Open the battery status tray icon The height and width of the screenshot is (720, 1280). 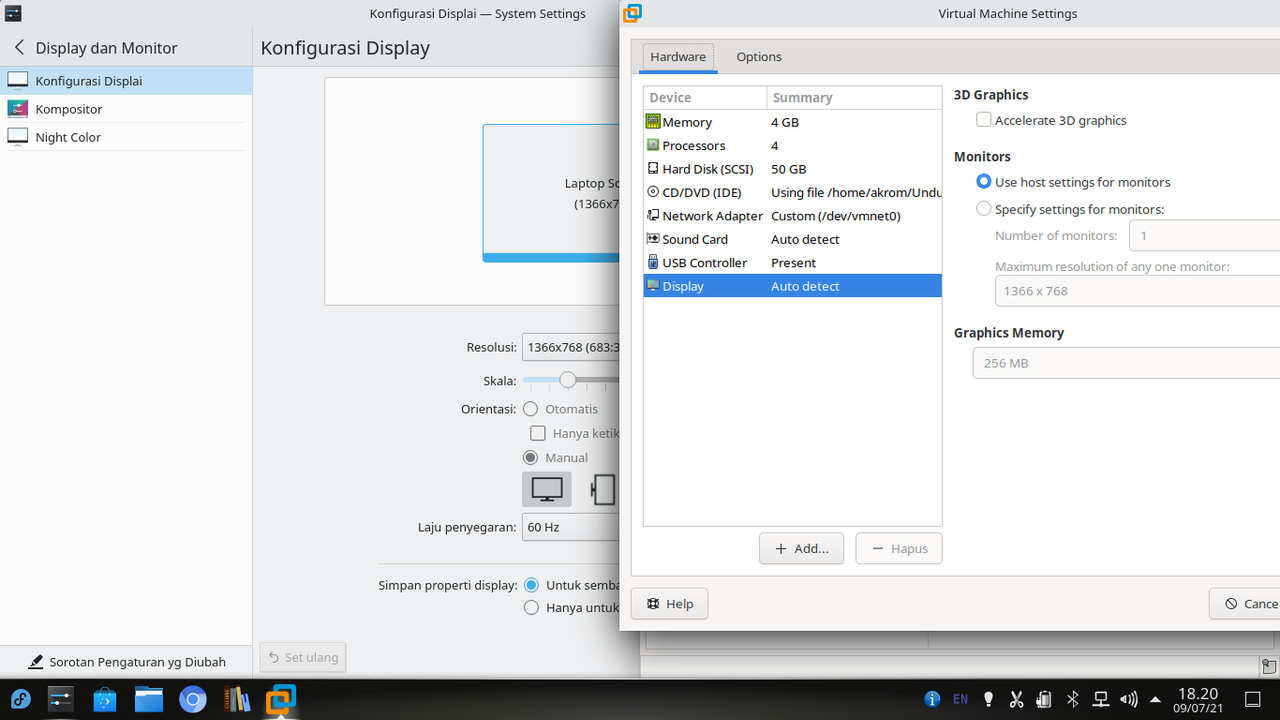click(1043, 699)
